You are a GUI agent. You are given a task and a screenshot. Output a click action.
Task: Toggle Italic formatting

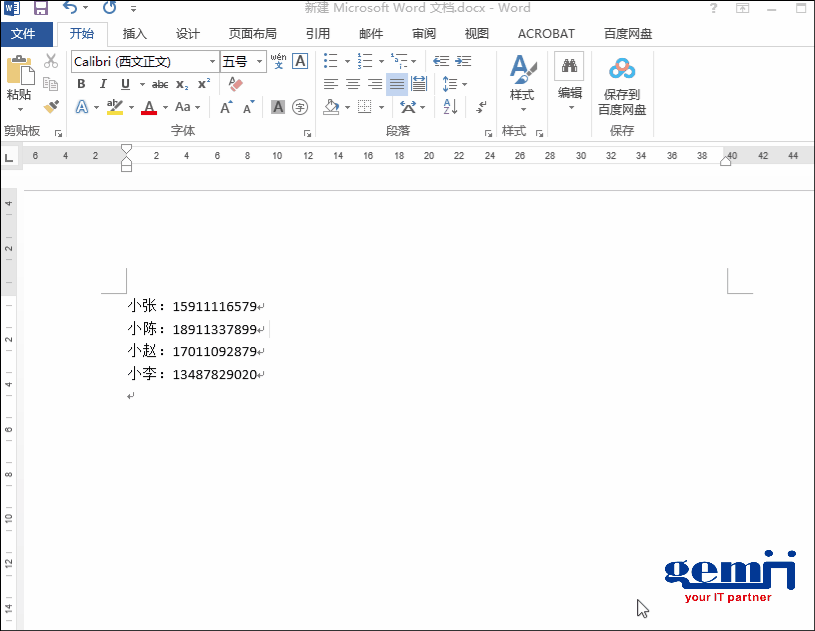pyautogui.click(x=103, y=84)
